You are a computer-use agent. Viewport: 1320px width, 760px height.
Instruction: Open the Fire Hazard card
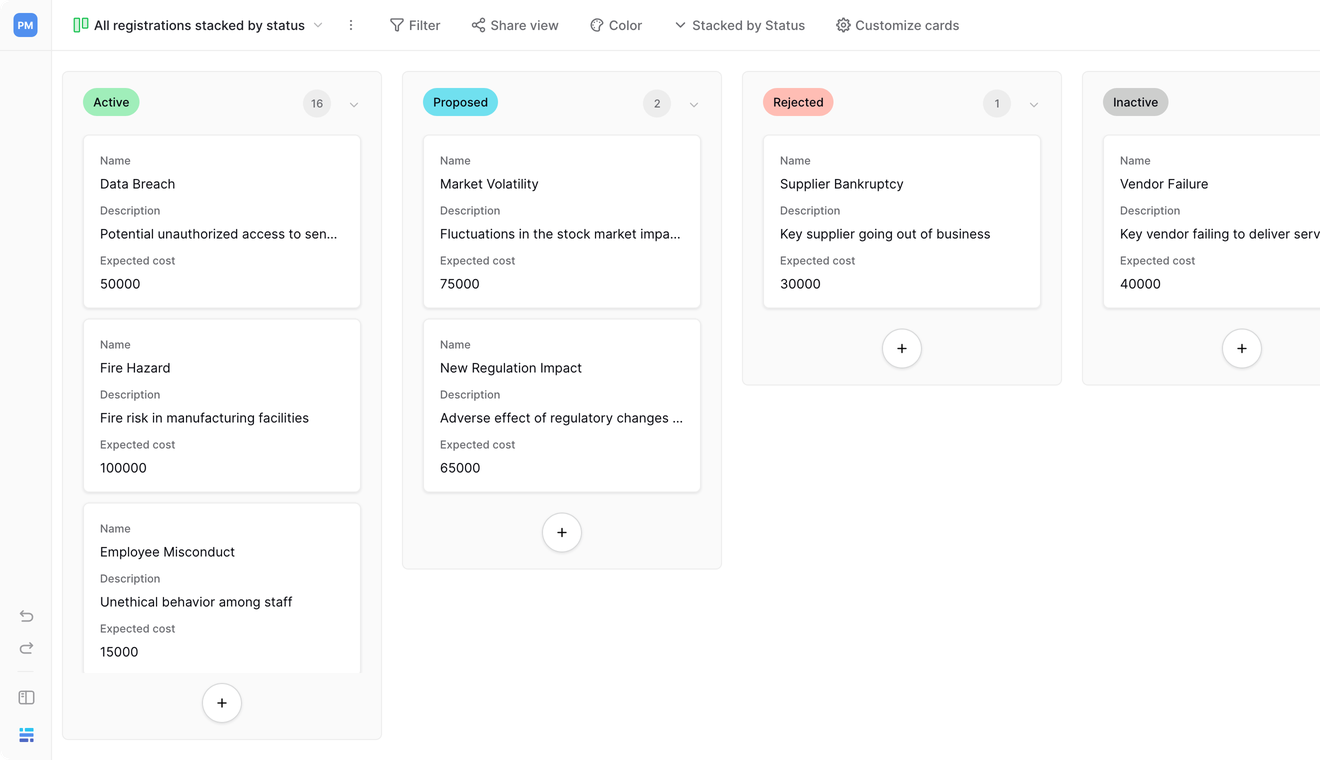click(222, 406)
